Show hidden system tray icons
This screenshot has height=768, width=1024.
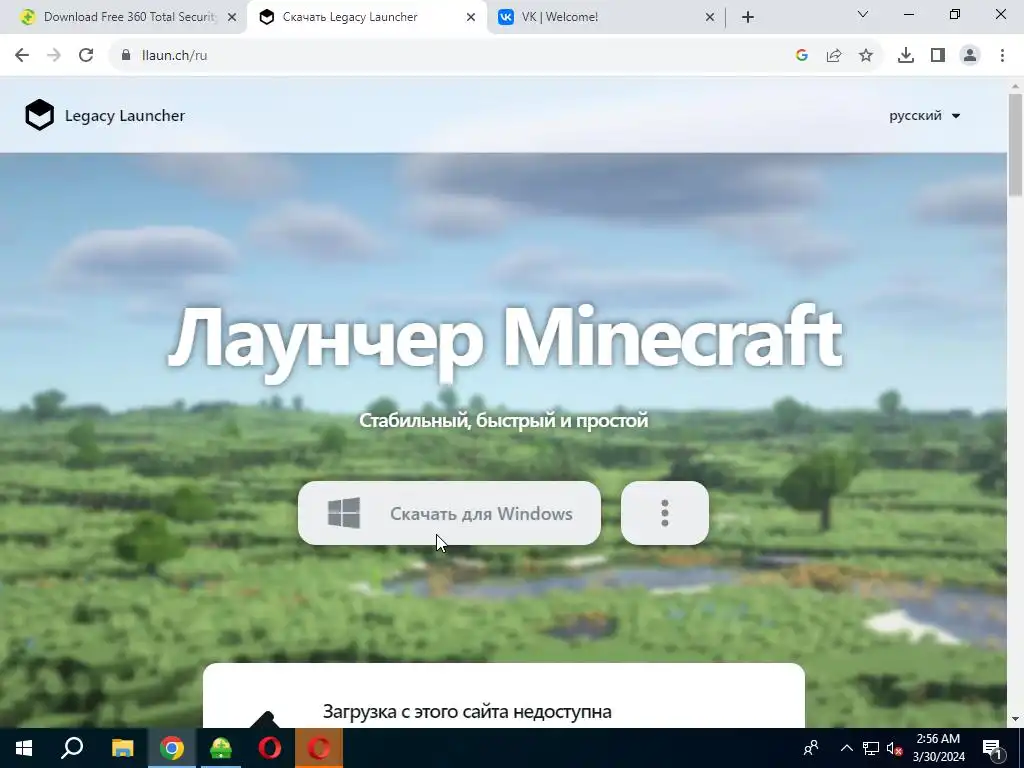pos(846,748)
